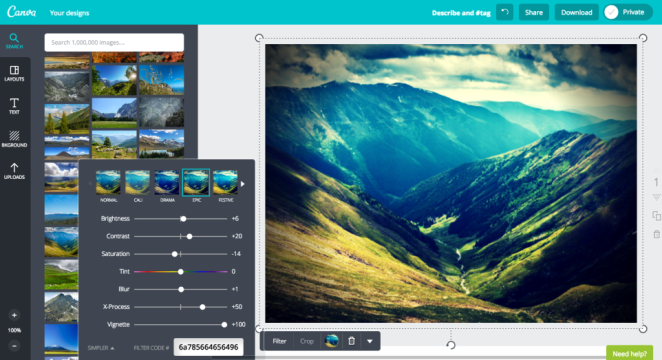
Task: Show next filter presets arrow
Action: [242, 184]
